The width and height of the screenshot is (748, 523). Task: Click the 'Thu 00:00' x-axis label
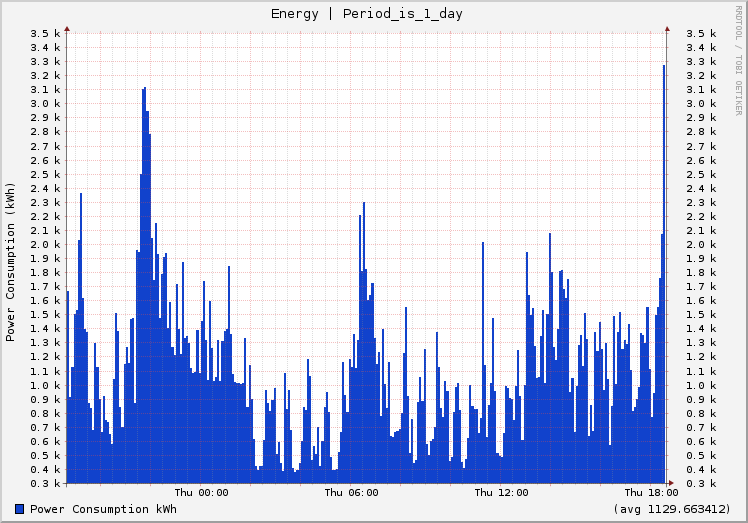[x=201, y=492]
